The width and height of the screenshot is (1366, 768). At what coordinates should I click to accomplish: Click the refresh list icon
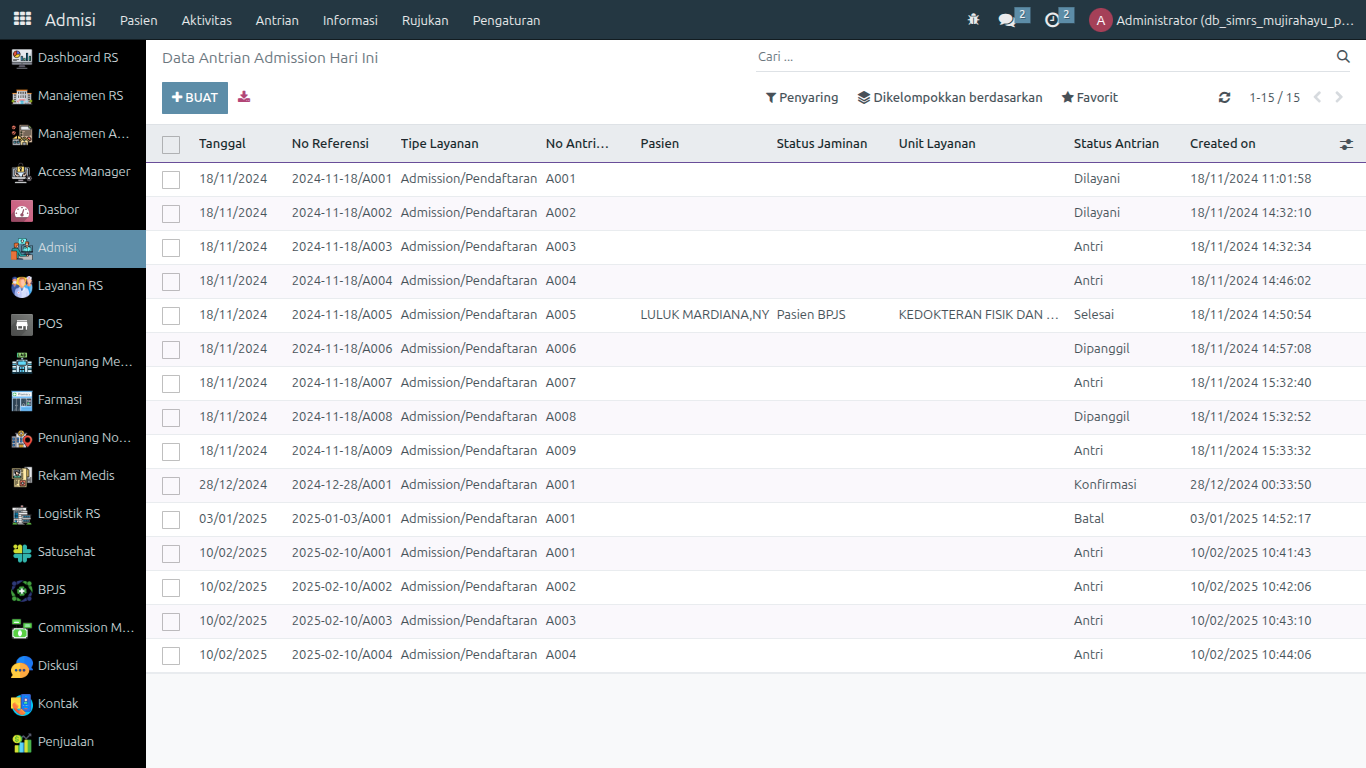1224,98
